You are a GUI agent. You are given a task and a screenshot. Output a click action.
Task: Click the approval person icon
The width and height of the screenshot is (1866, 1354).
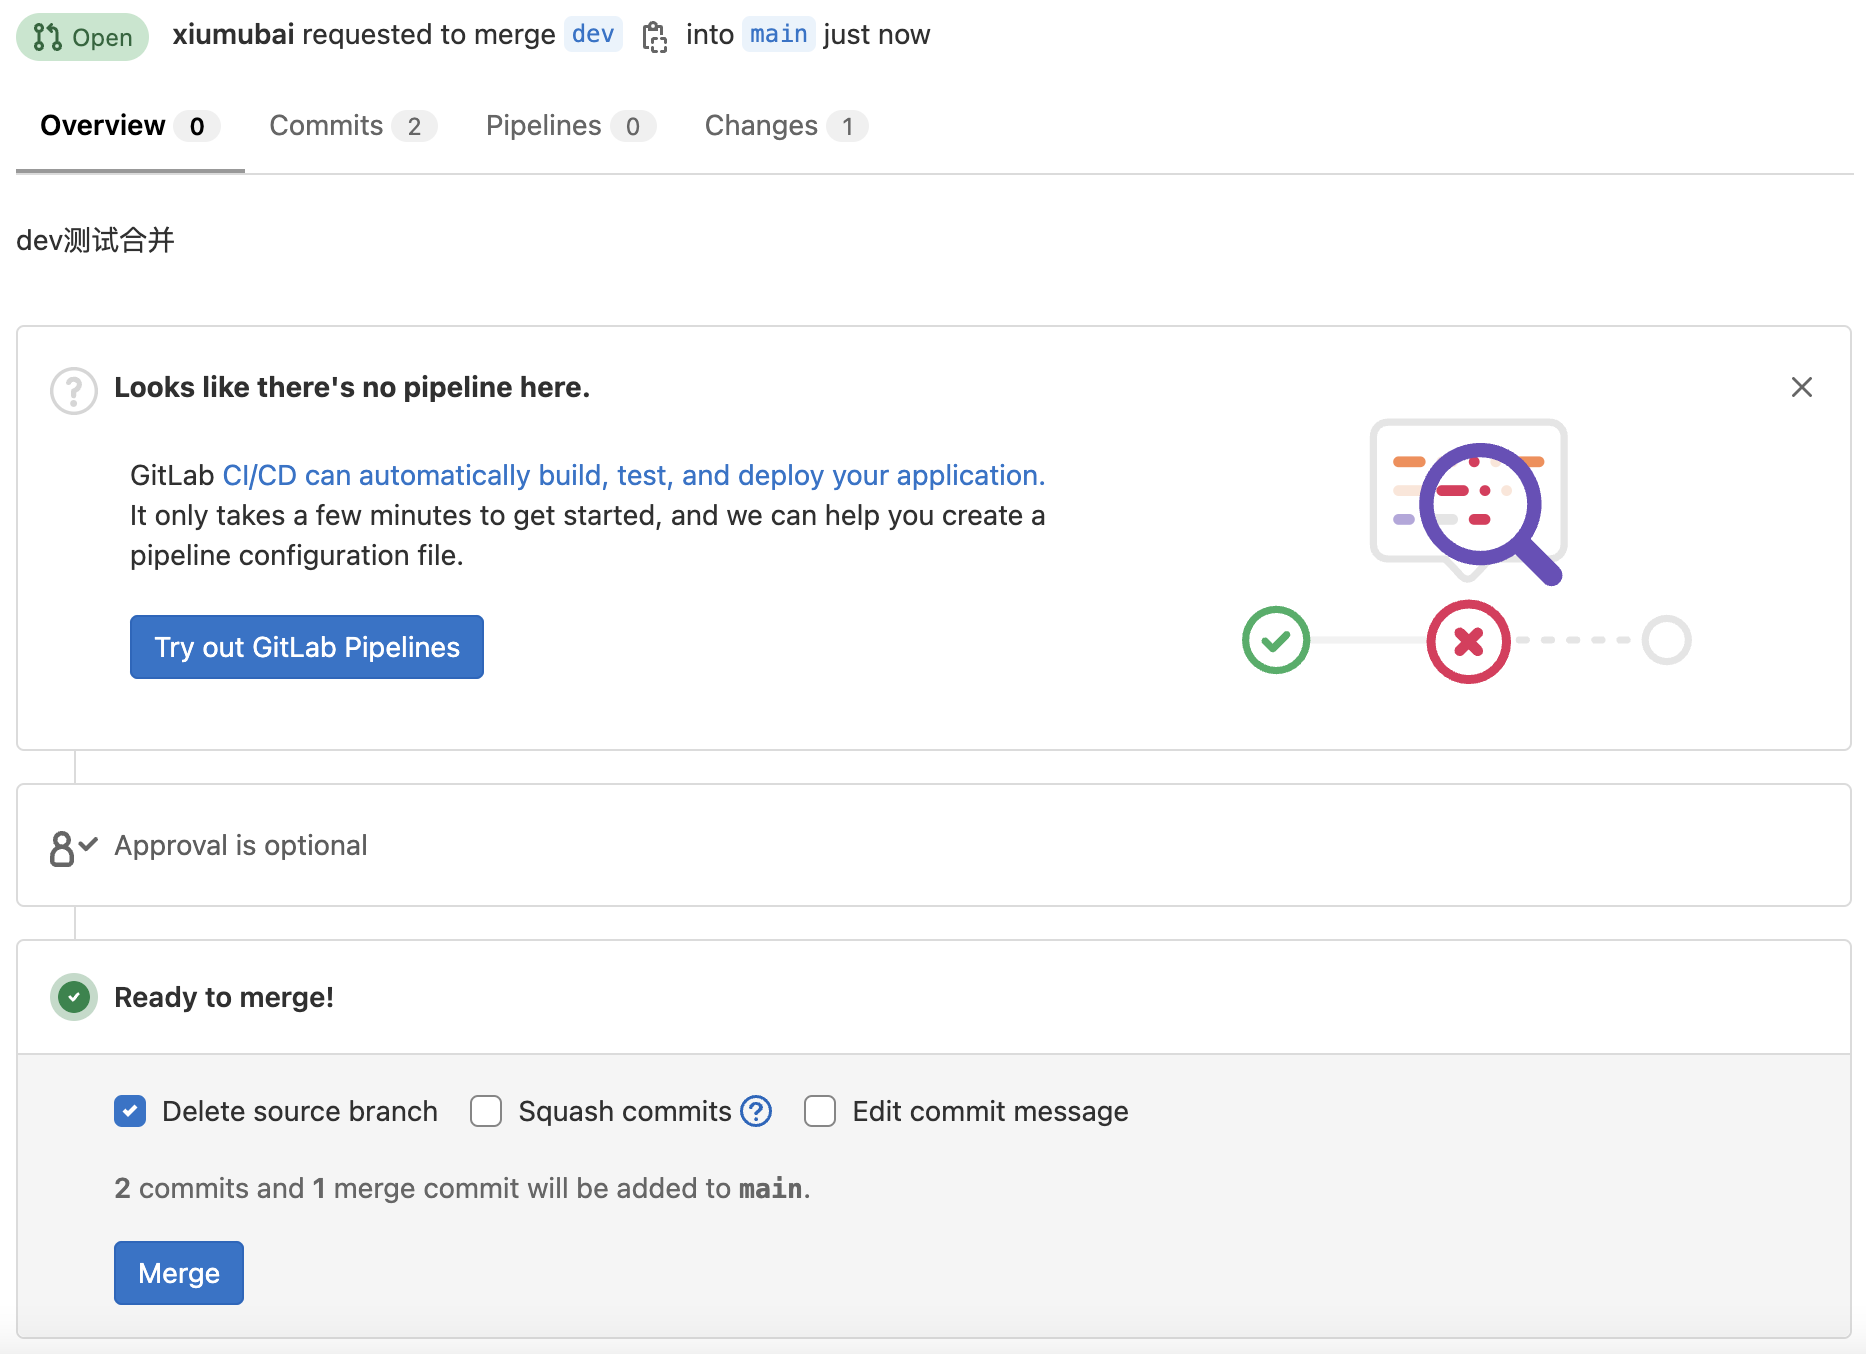[x=72, y=847]
